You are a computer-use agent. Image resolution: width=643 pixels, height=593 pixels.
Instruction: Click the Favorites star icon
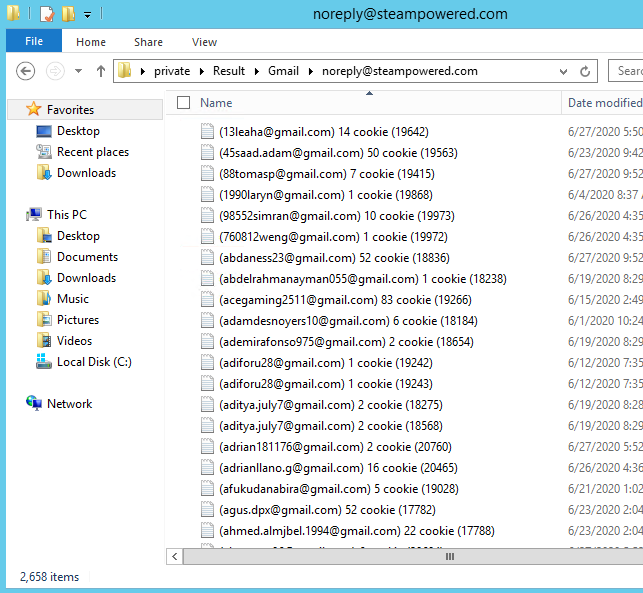(x=33, y=109)
